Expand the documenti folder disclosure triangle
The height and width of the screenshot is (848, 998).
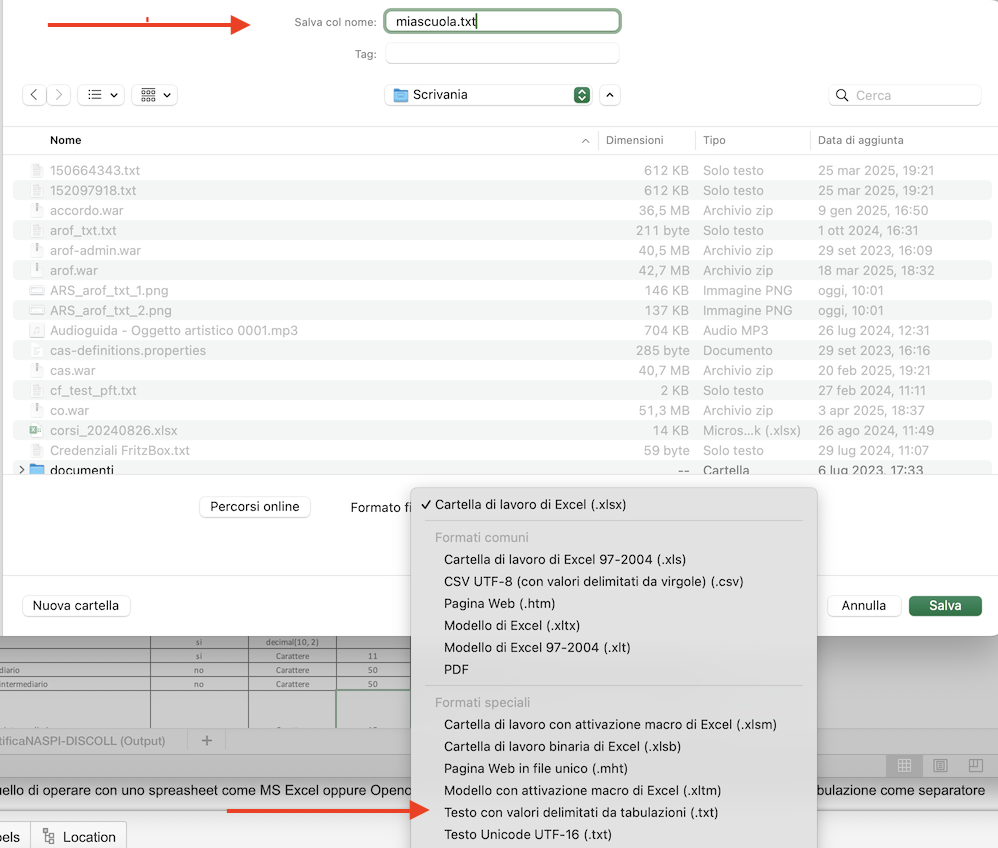22,470
